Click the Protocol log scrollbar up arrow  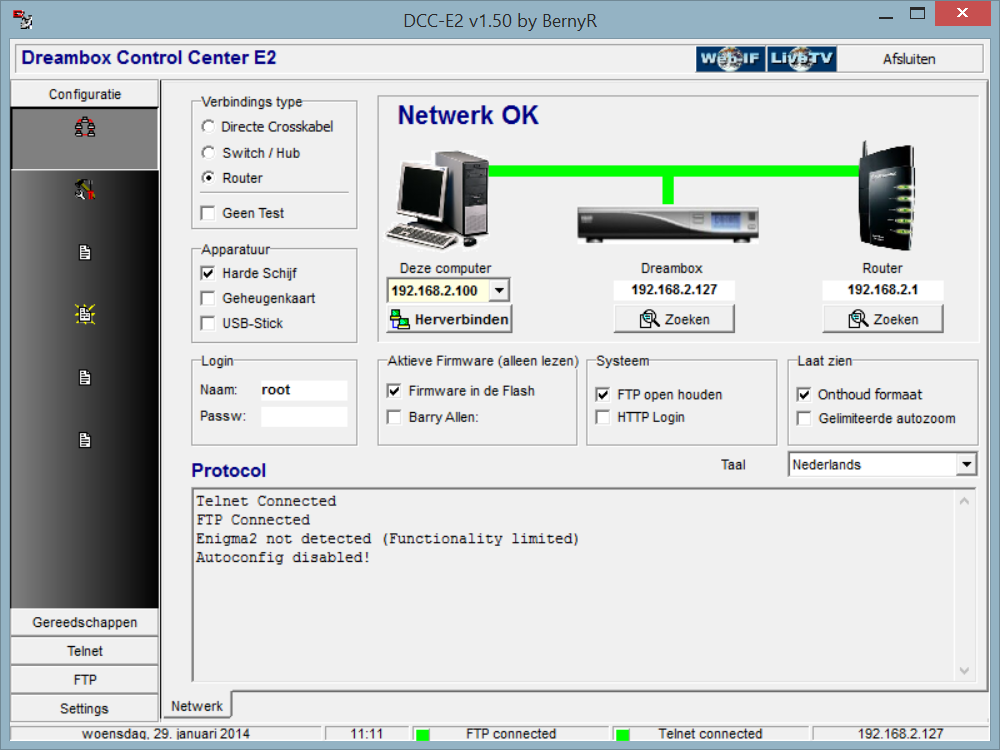[964, 501]
